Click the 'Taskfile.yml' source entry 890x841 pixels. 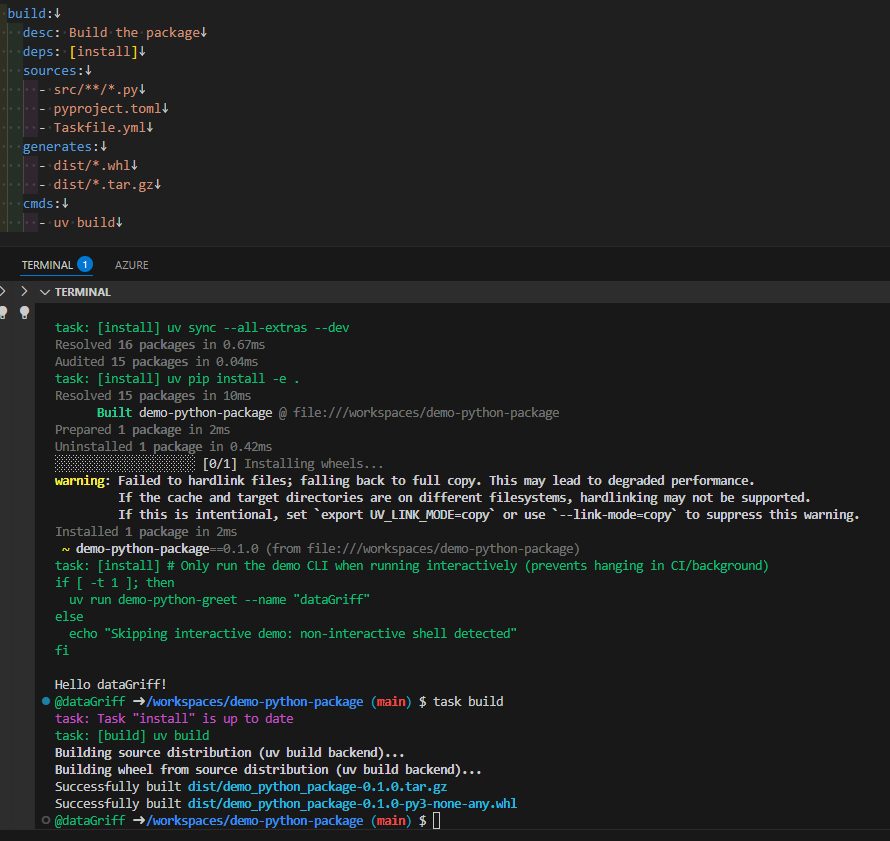(x=99, y=128)
